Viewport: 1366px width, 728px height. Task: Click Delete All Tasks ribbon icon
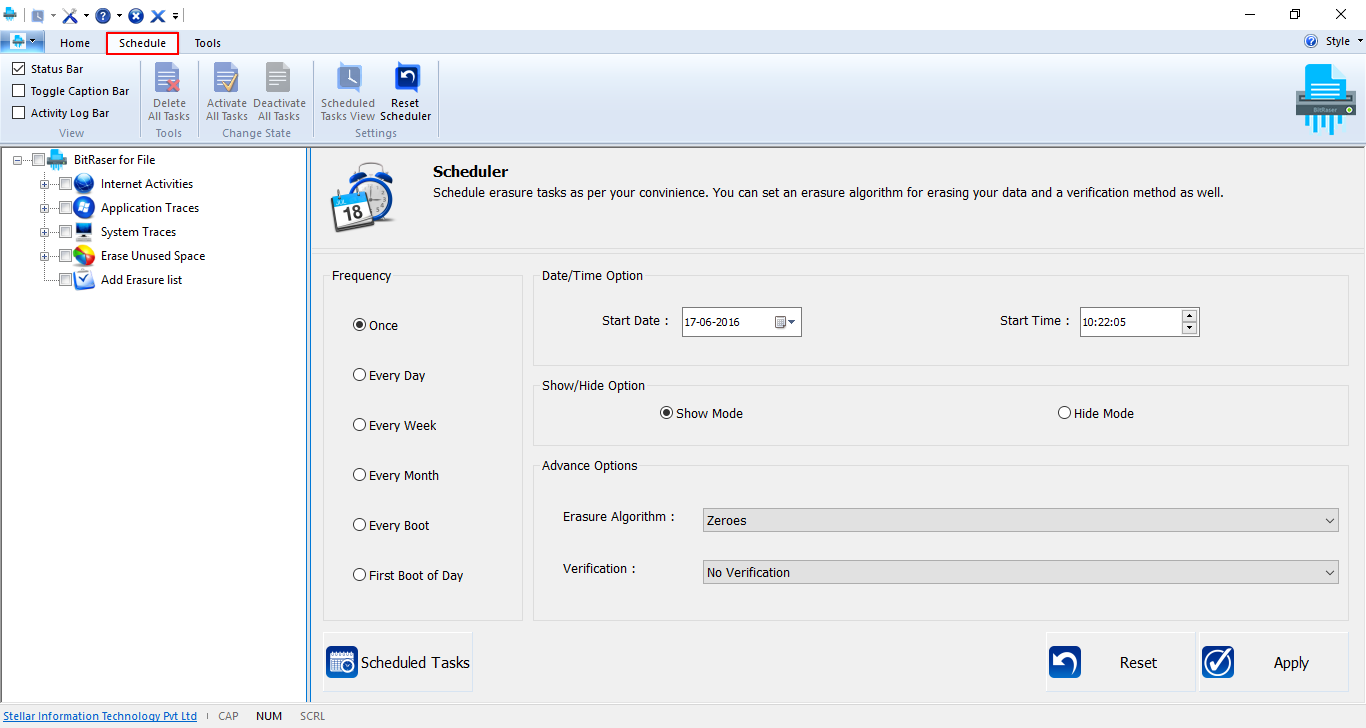pos(169,92)
